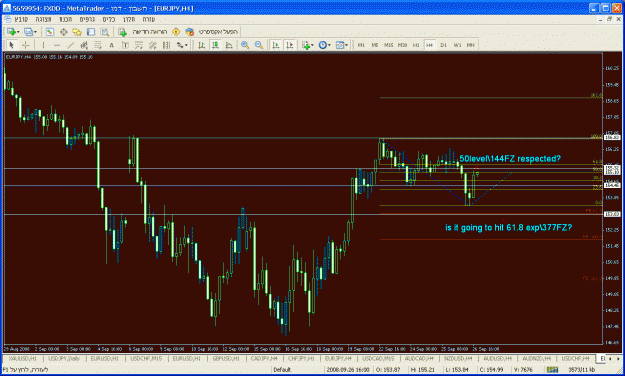Select the Fibonacci Retracement tool
This screenshot has height=376, width=625.
[x=98, y=45]
